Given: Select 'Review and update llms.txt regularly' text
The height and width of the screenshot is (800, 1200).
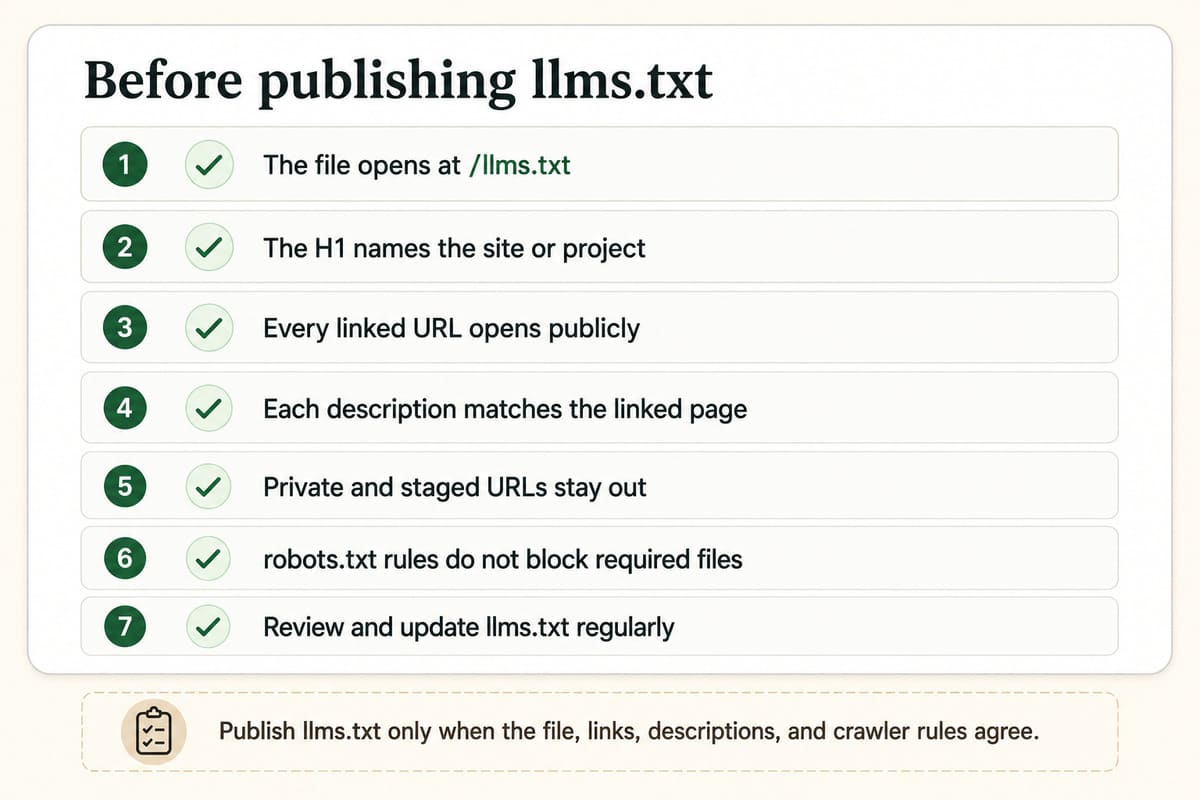Looking at the screenshot, I should pos(469,627).
